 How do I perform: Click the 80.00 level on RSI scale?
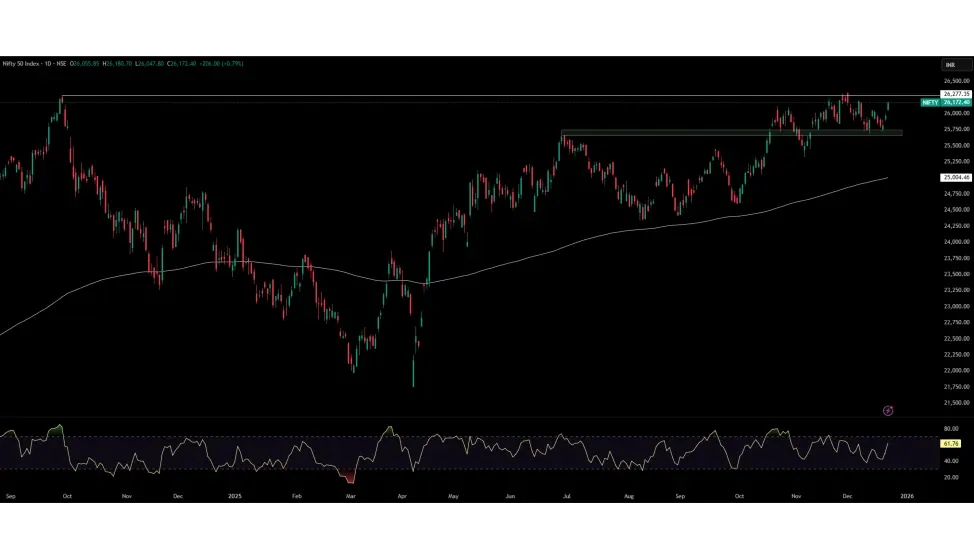click(x=951, y=428)
